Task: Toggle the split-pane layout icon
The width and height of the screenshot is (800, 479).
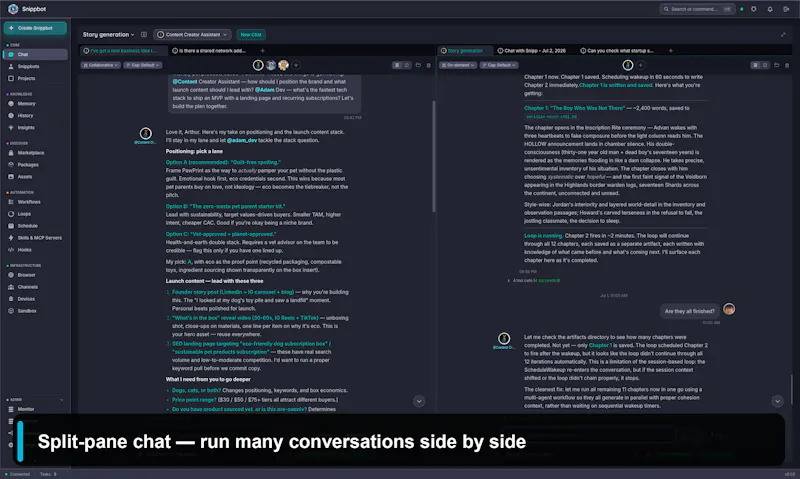Action: 144,35
